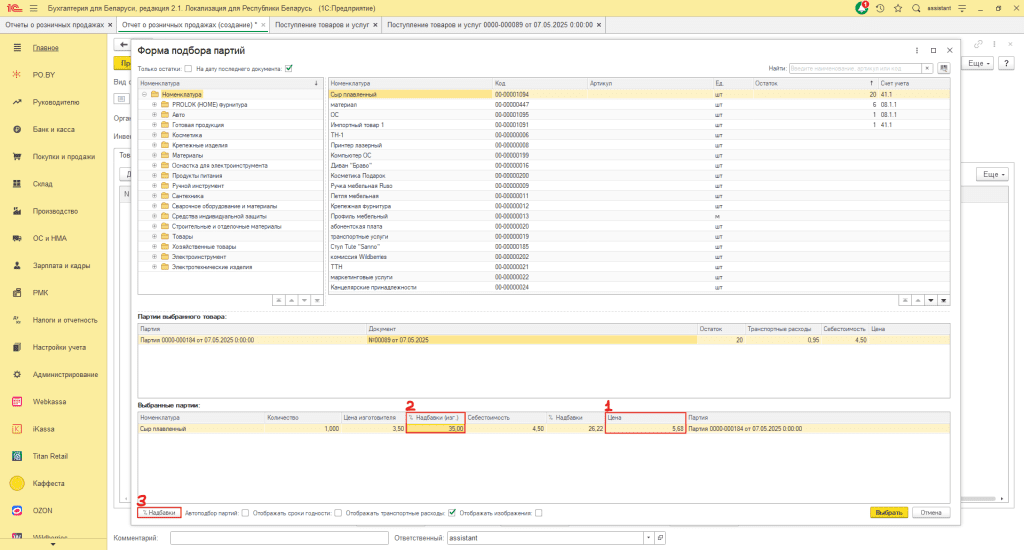This screenshot has width=1024, height=550.
Task: Click the back arrow in document form
Action: (x=123, y=44)
